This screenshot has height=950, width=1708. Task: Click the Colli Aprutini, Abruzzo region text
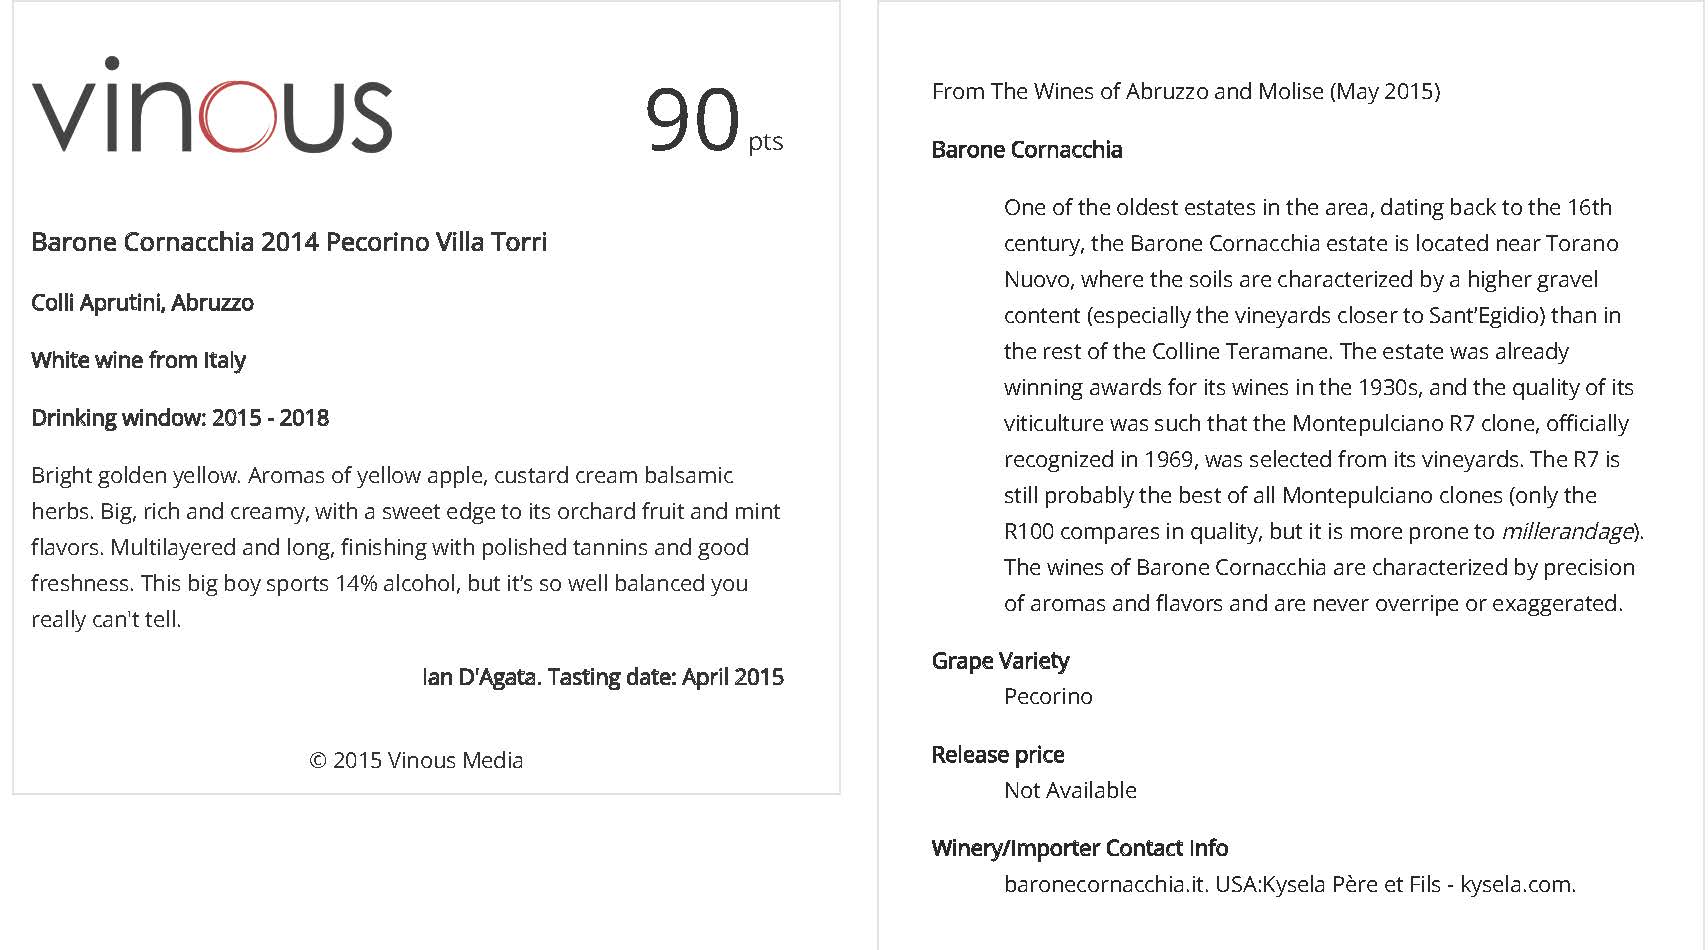[x=142, y=302]
